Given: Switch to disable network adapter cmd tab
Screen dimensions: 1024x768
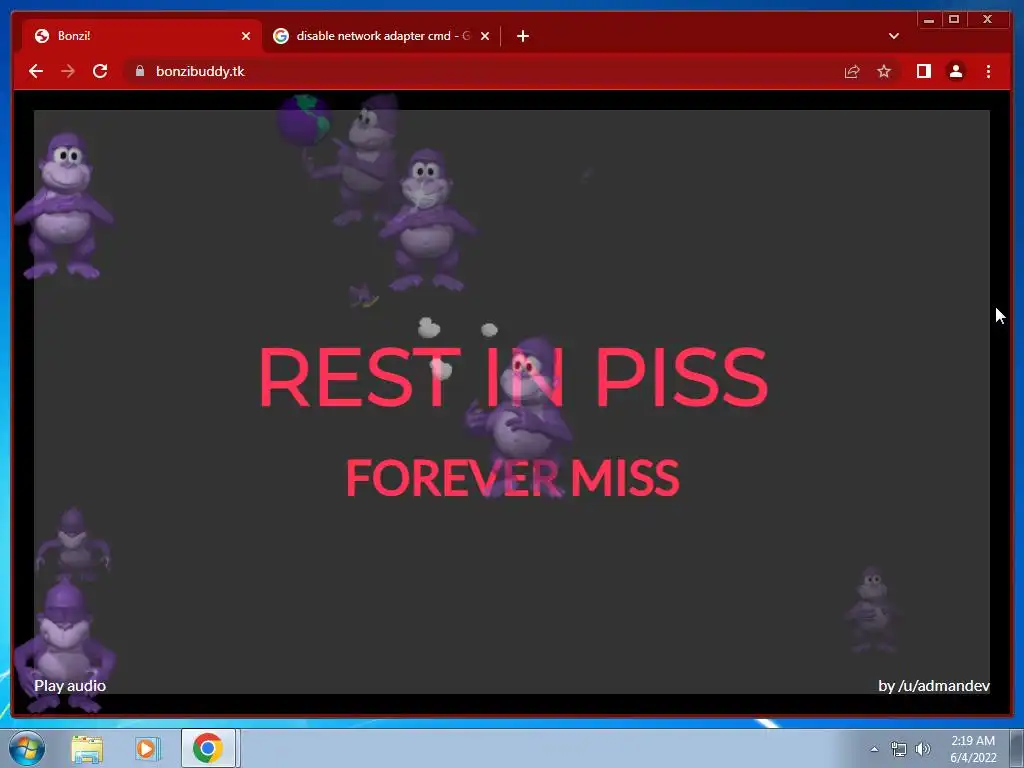Looking at the screenshot, I should point(381,36).
